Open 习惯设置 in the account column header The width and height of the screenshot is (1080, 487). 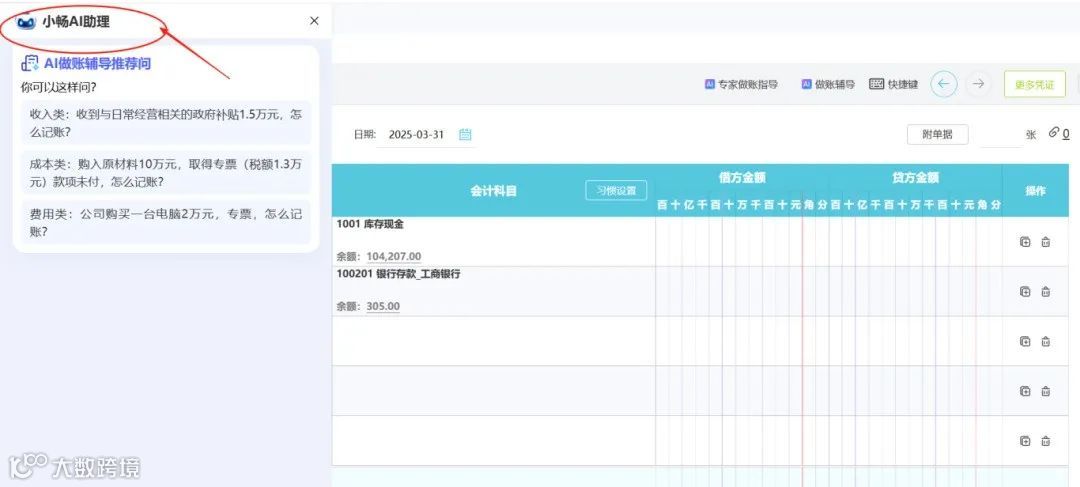(x=616, y=191)
